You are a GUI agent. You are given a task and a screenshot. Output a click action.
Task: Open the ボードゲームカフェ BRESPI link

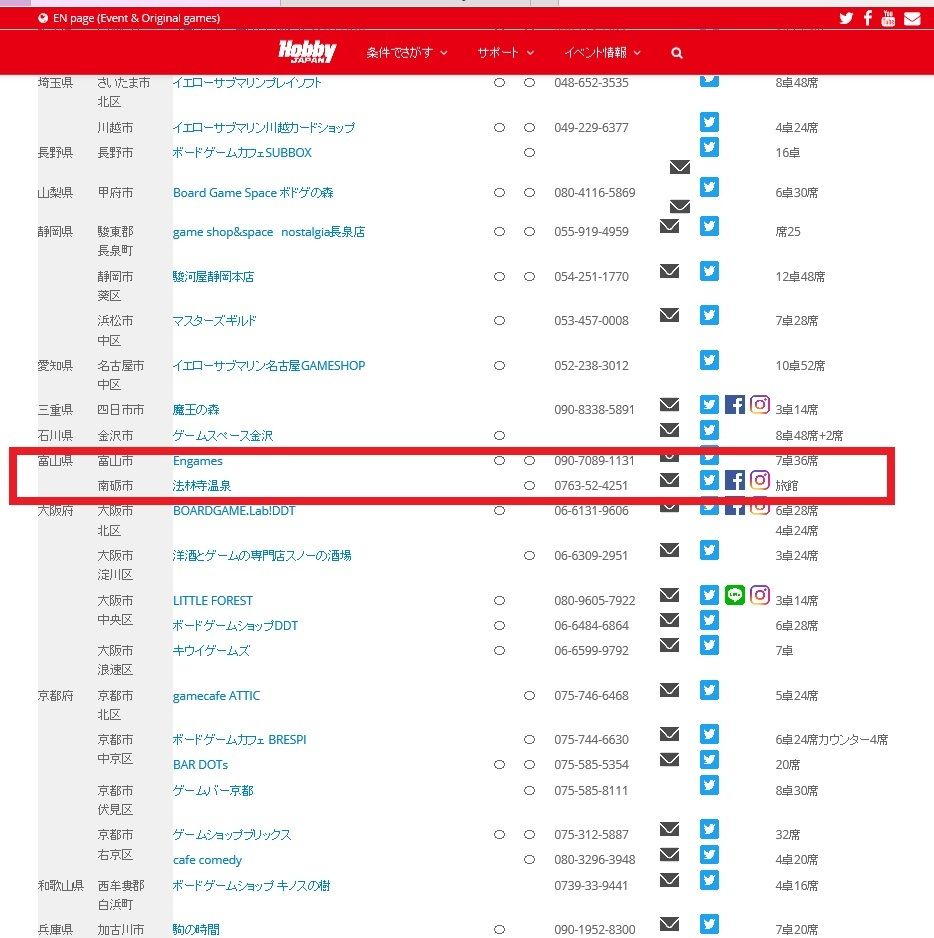[x=239, y=740]
